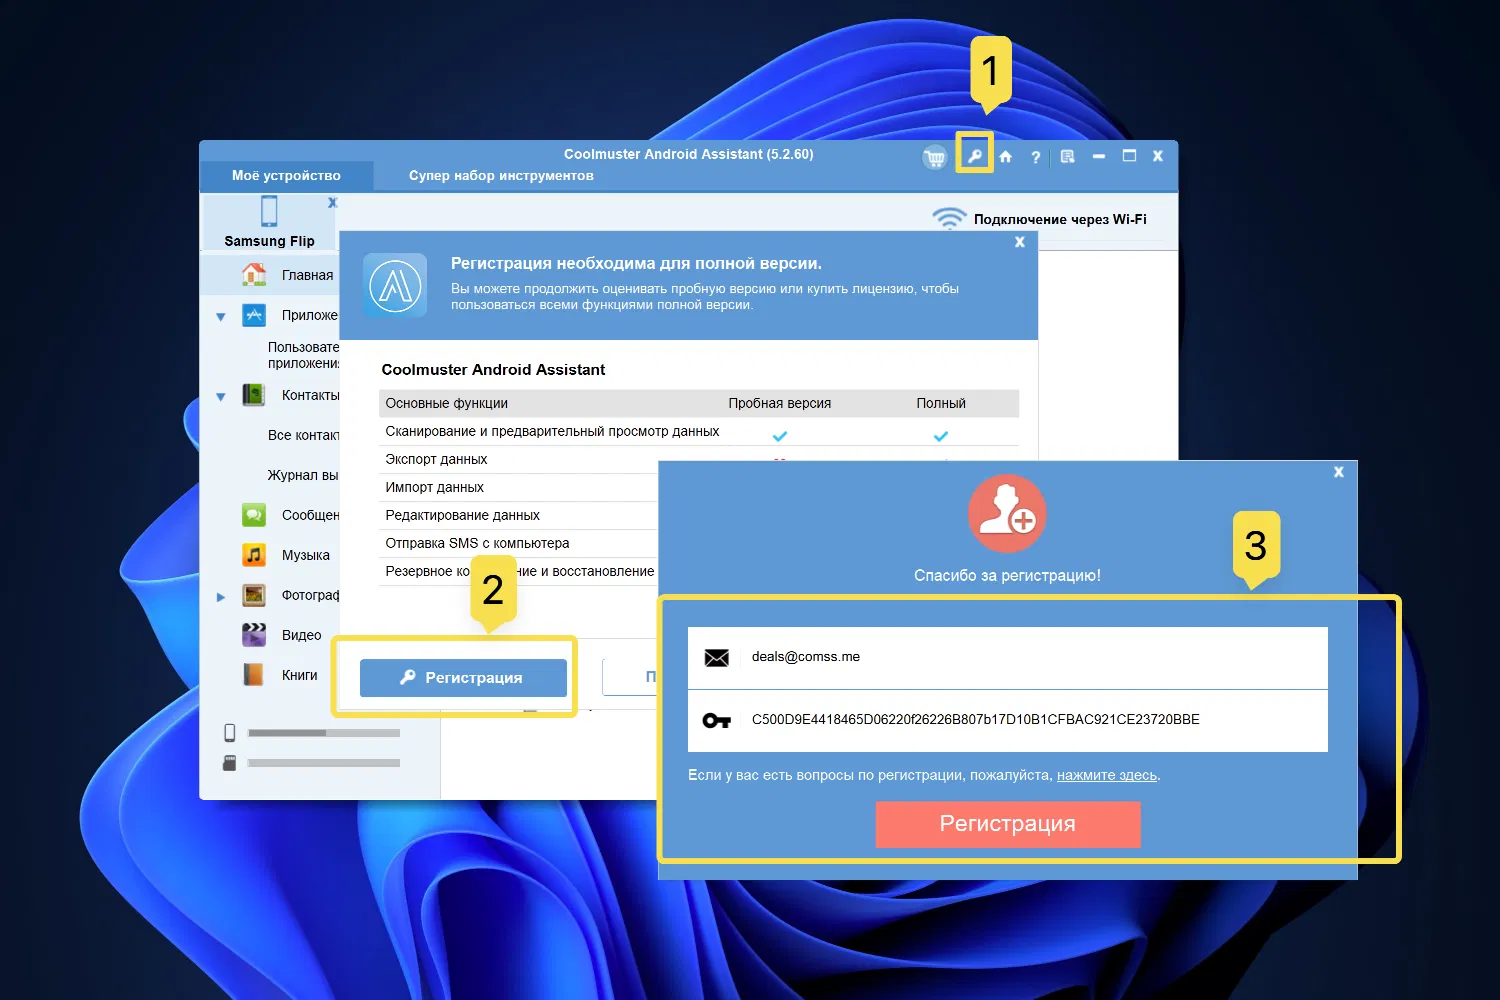
Task: Open the Книги book icon
Action: [x=254, y=675]
